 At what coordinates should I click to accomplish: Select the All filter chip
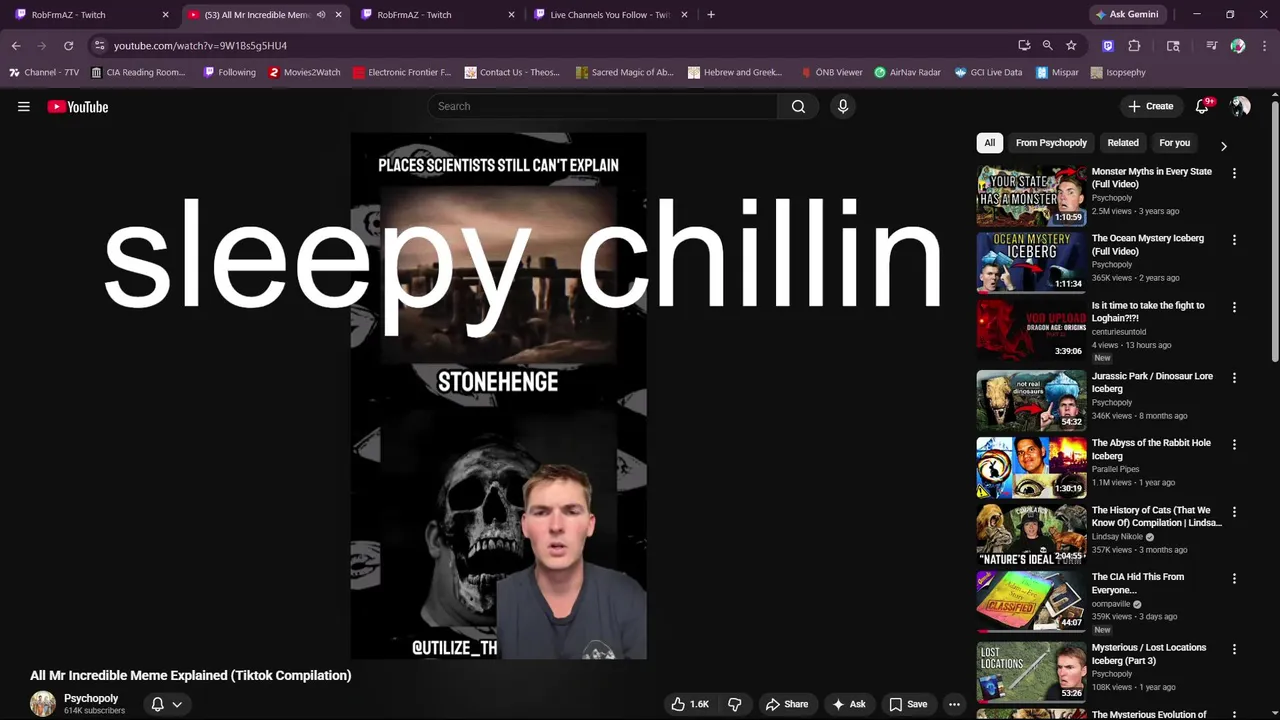point(990,143)
